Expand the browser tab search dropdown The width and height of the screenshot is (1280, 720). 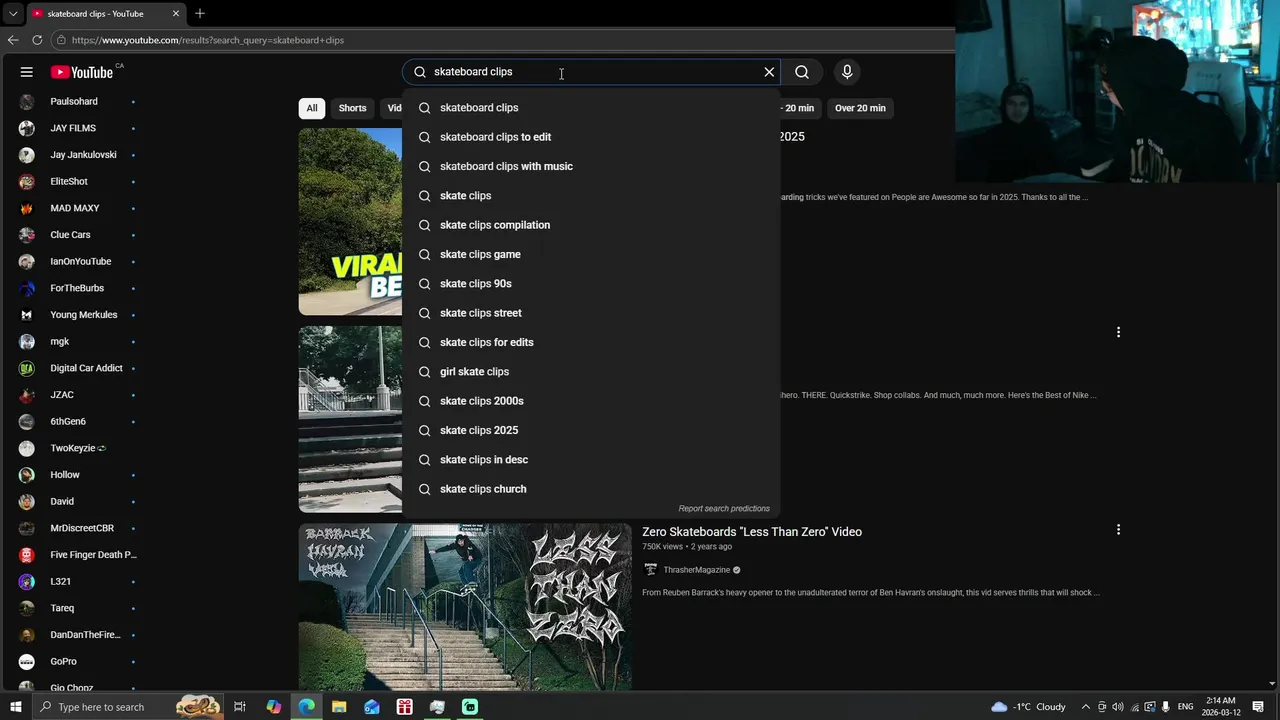pos(13,14)
